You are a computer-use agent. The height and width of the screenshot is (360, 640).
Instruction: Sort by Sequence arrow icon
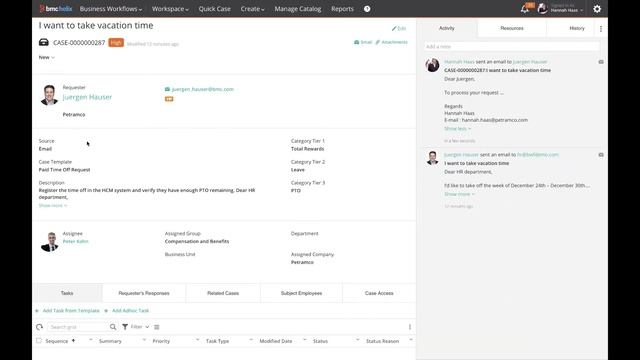tap(73, 340)
